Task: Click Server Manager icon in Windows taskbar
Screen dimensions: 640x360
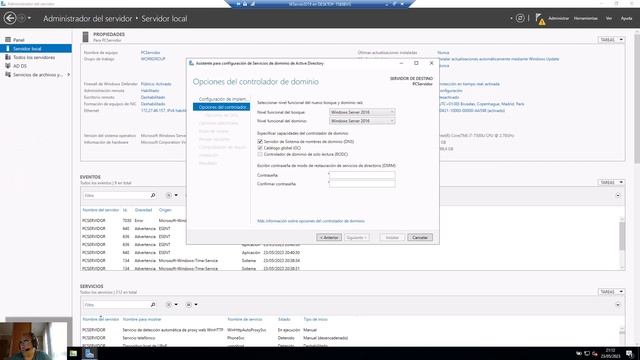Action: pos(89,353)
